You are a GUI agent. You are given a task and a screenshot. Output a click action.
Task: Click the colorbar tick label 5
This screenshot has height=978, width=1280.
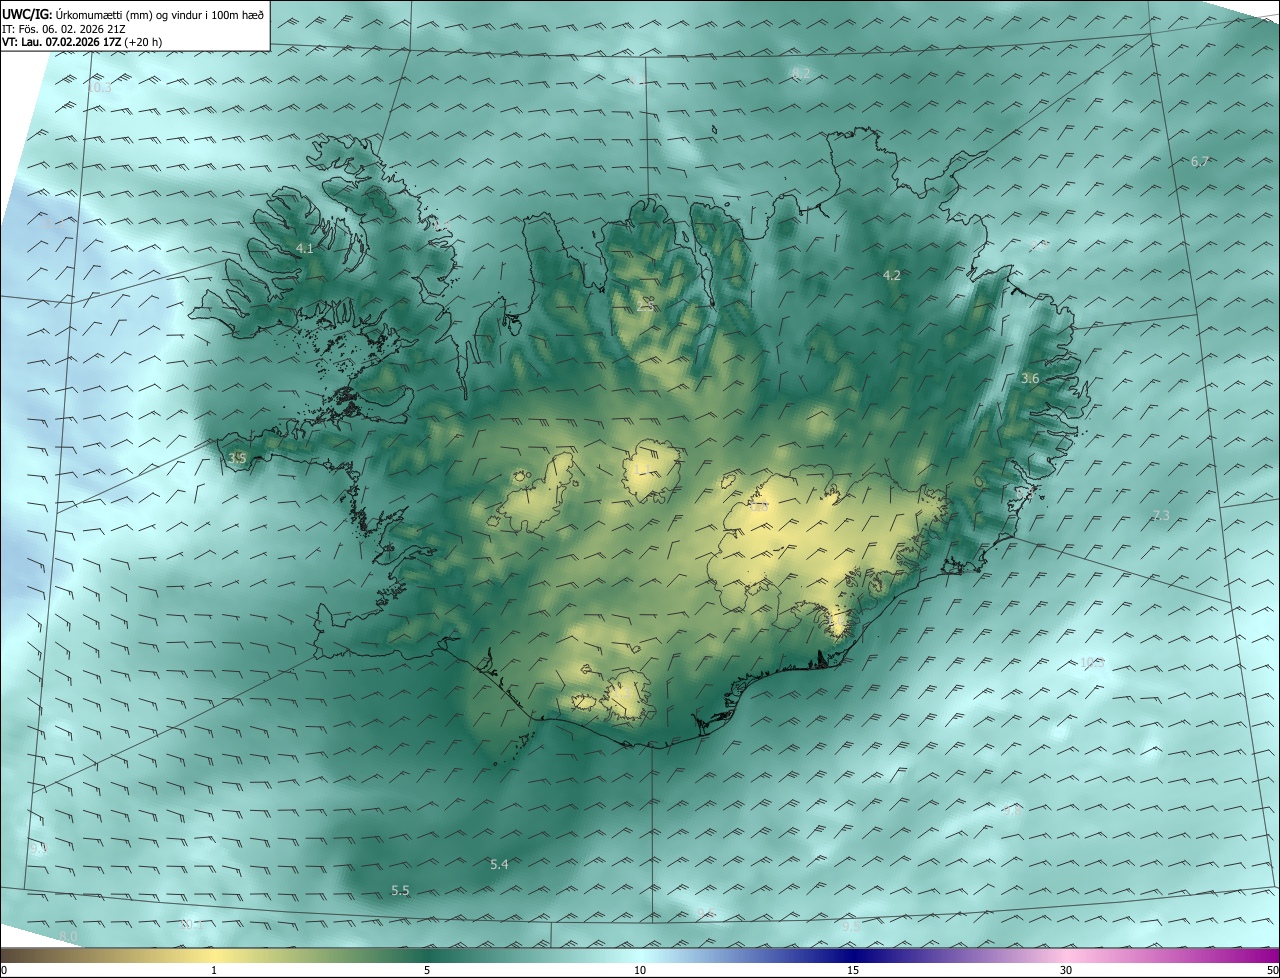(427, 970)
